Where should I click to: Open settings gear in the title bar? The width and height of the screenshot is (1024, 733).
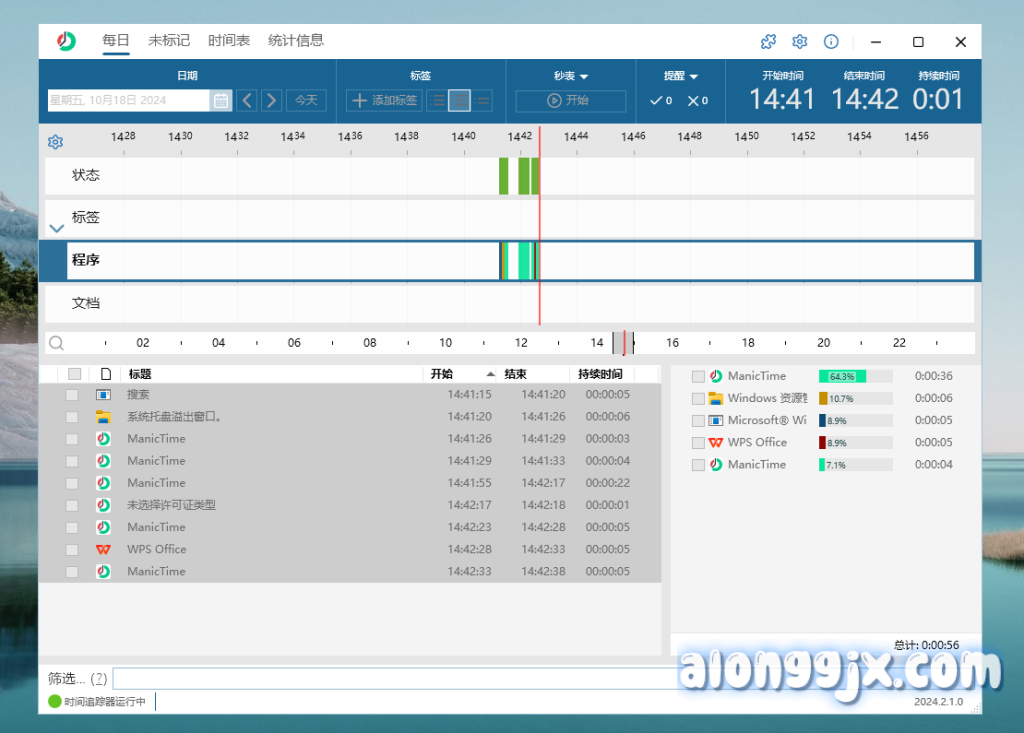coord(799,42)
